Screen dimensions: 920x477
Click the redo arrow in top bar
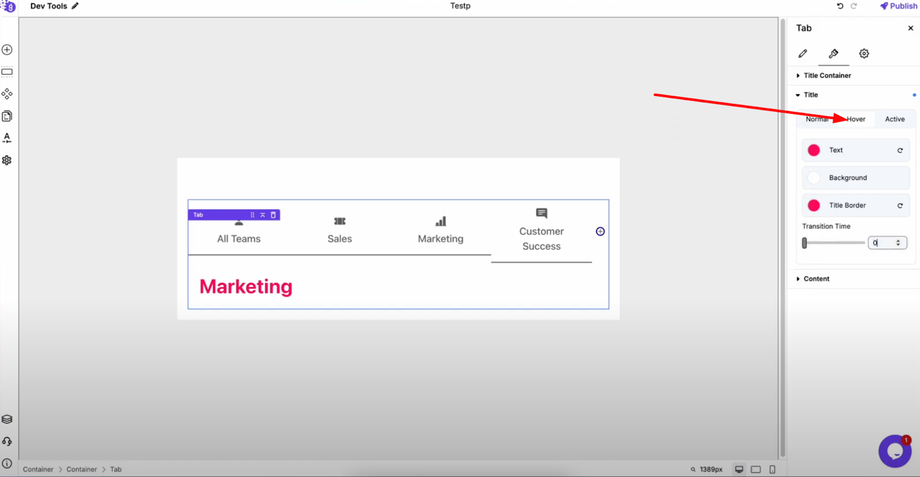854,6
